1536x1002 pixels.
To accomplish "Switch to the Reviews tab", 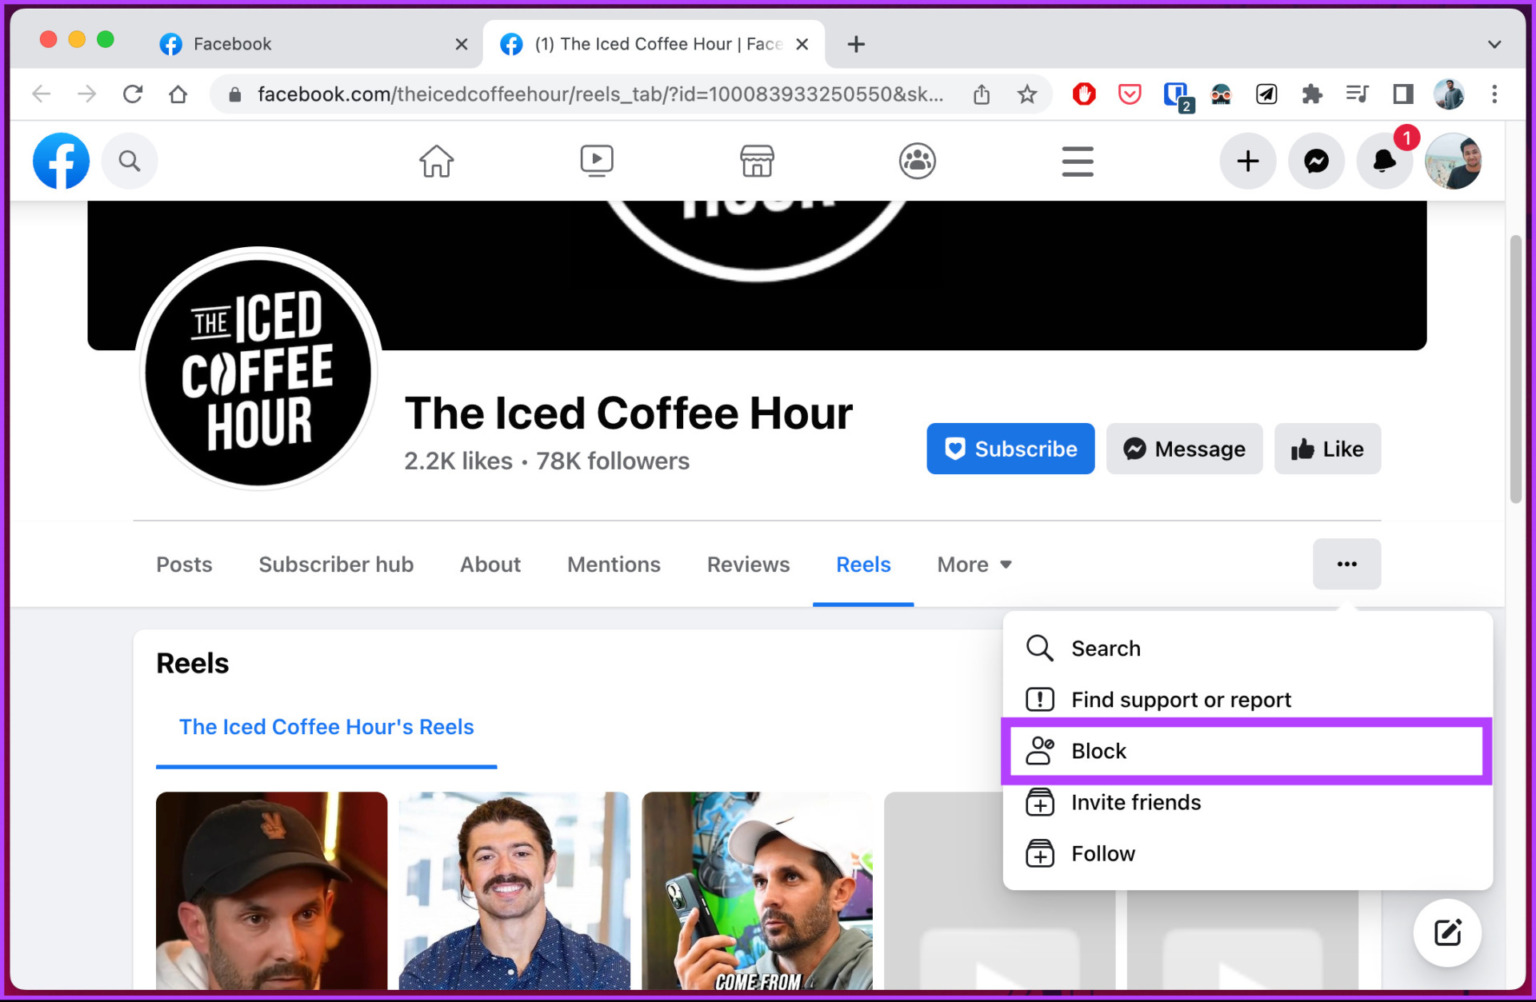I will [x=748, y=564].
